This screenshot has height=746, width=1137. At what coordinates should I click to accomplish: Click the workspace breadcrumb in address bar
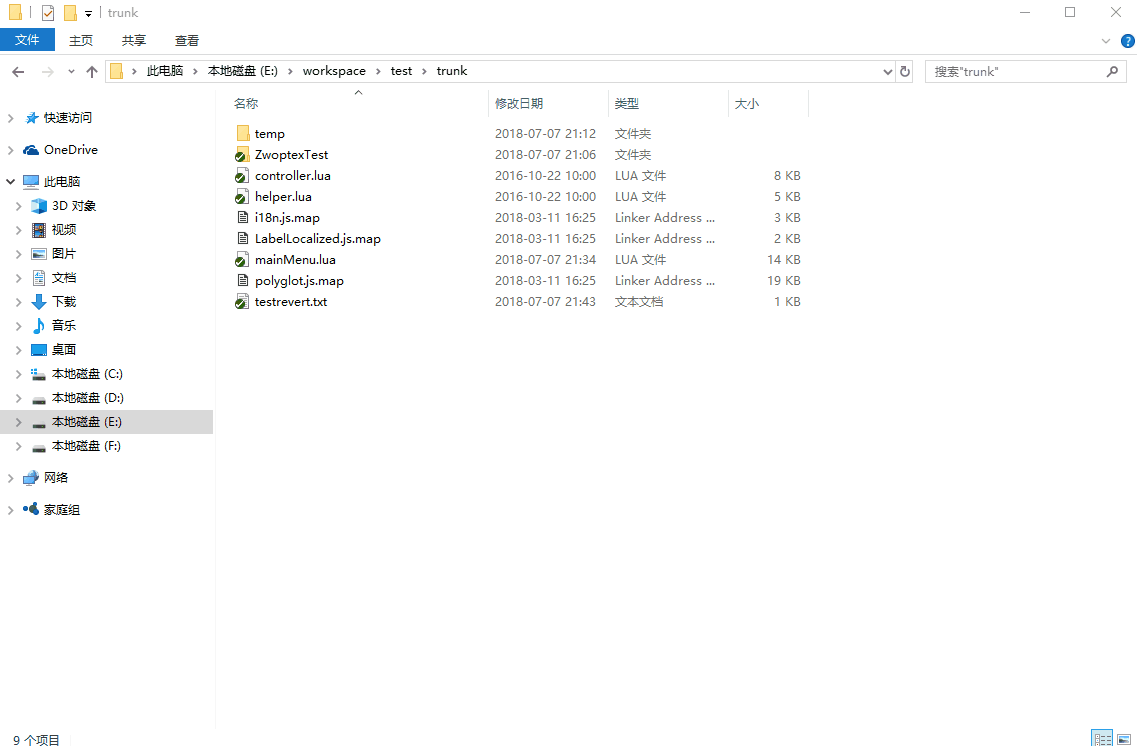click(334, 71)
